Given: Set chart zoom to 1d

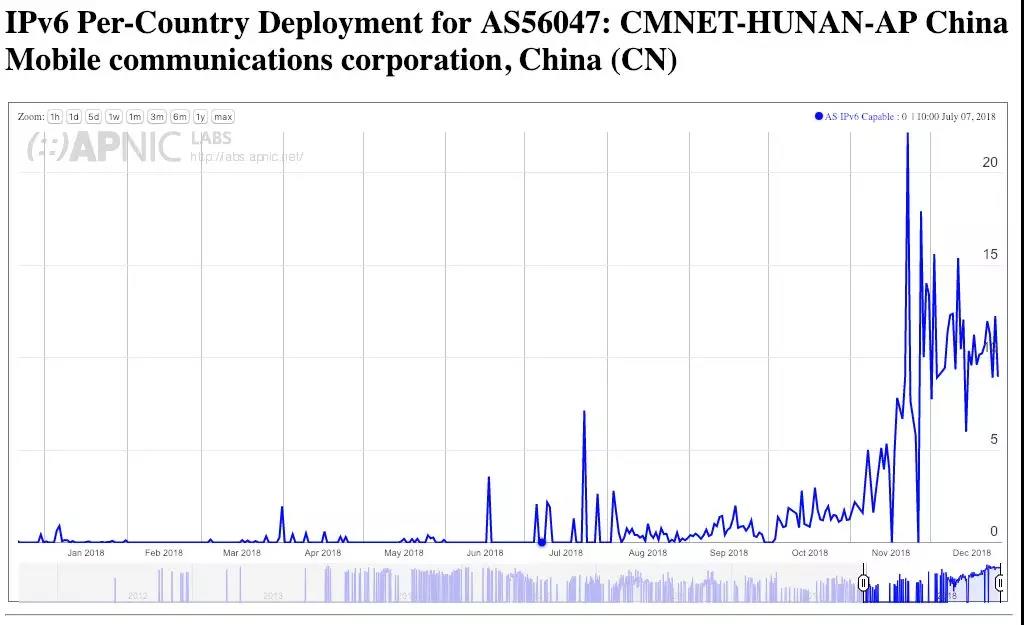Looking at the screenshot, I should tap(74, 117).
